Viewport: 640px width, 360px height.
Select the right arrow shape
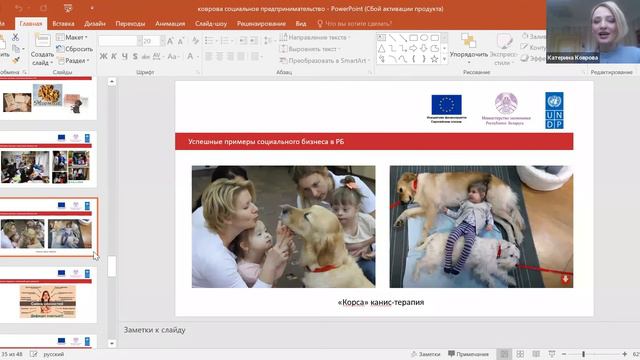413,49
